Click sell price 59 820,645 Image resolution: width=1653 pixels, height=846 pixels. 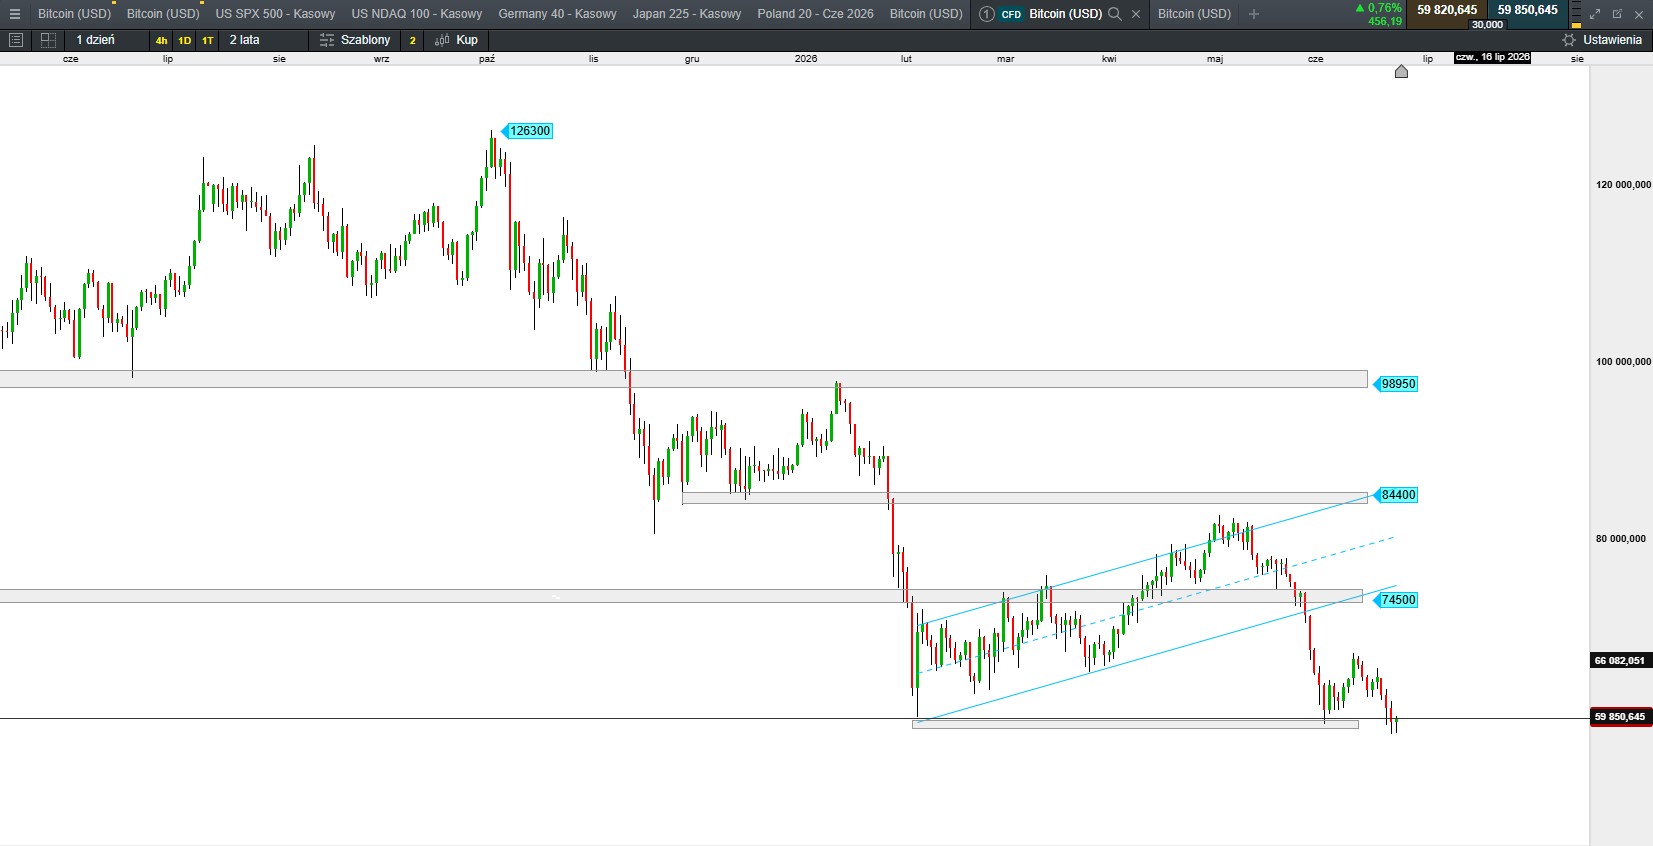1447,10
